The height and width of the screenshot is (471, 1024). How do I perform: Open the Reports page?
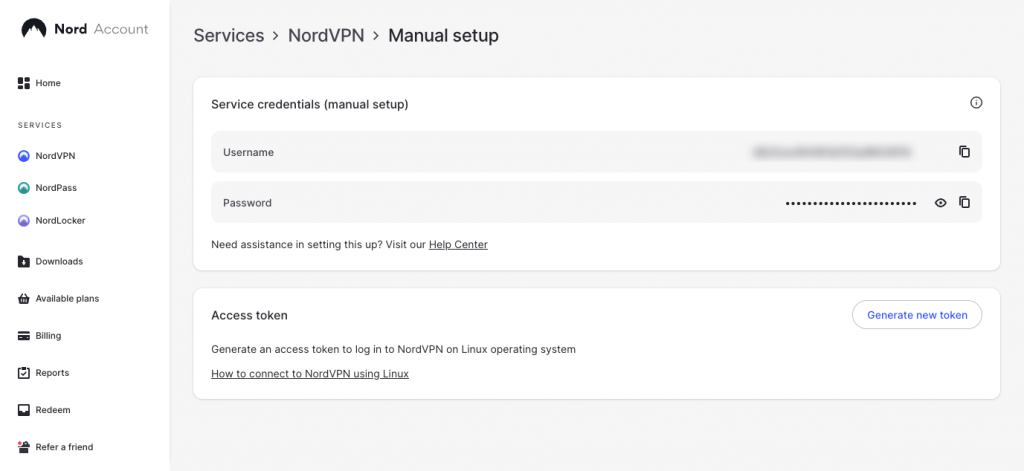(x=52, y=373)
